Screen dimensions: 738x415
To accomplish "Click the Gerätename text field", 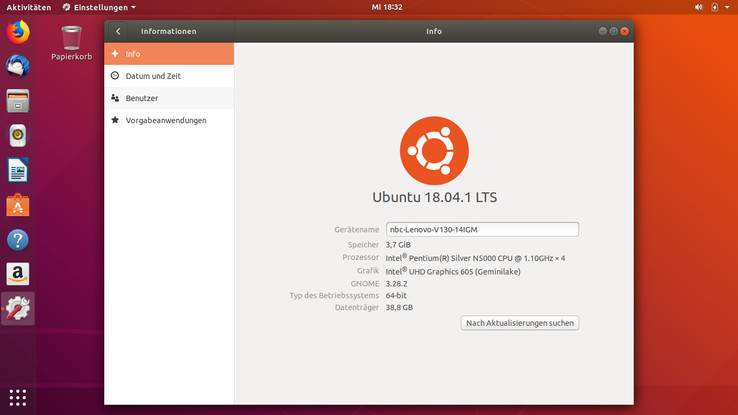I will coord(482,229).
